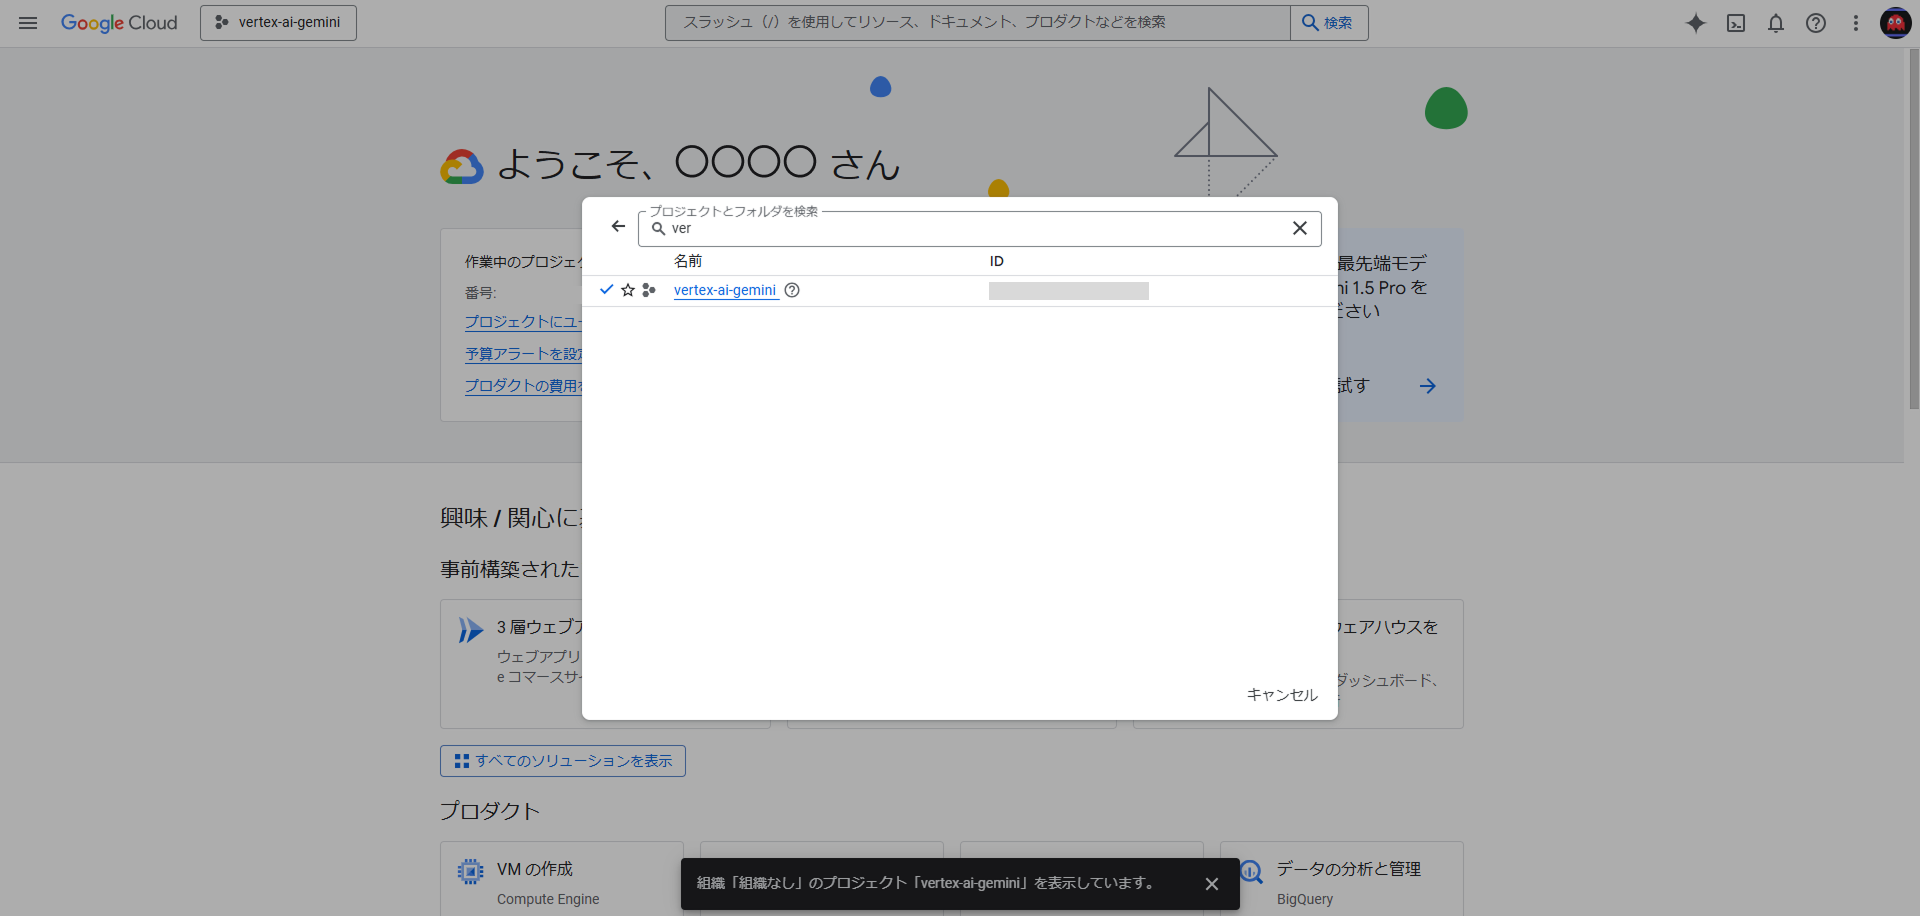Open the プロダクトの費用 link
The height and width of the screenshot is (916, 1920).
pos(524,386)
